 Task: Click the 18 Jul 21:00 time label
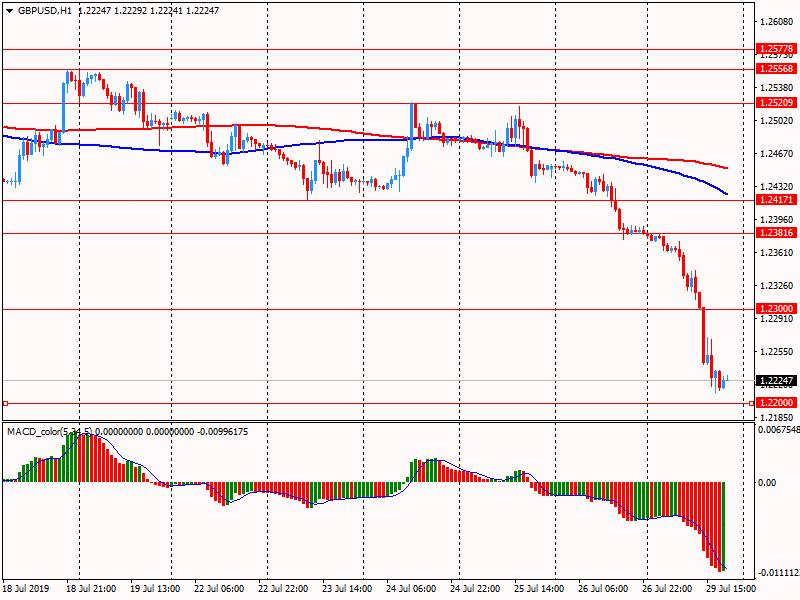pyautogui.click(x=91, y=589)
